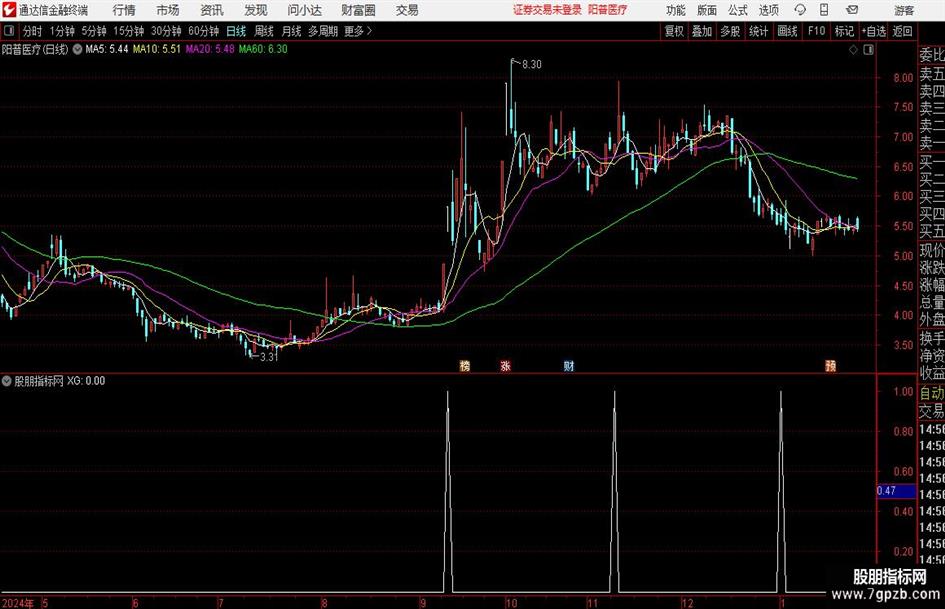Switch to 15分钟 chart period
945x609 pixels.
point(129,31)
